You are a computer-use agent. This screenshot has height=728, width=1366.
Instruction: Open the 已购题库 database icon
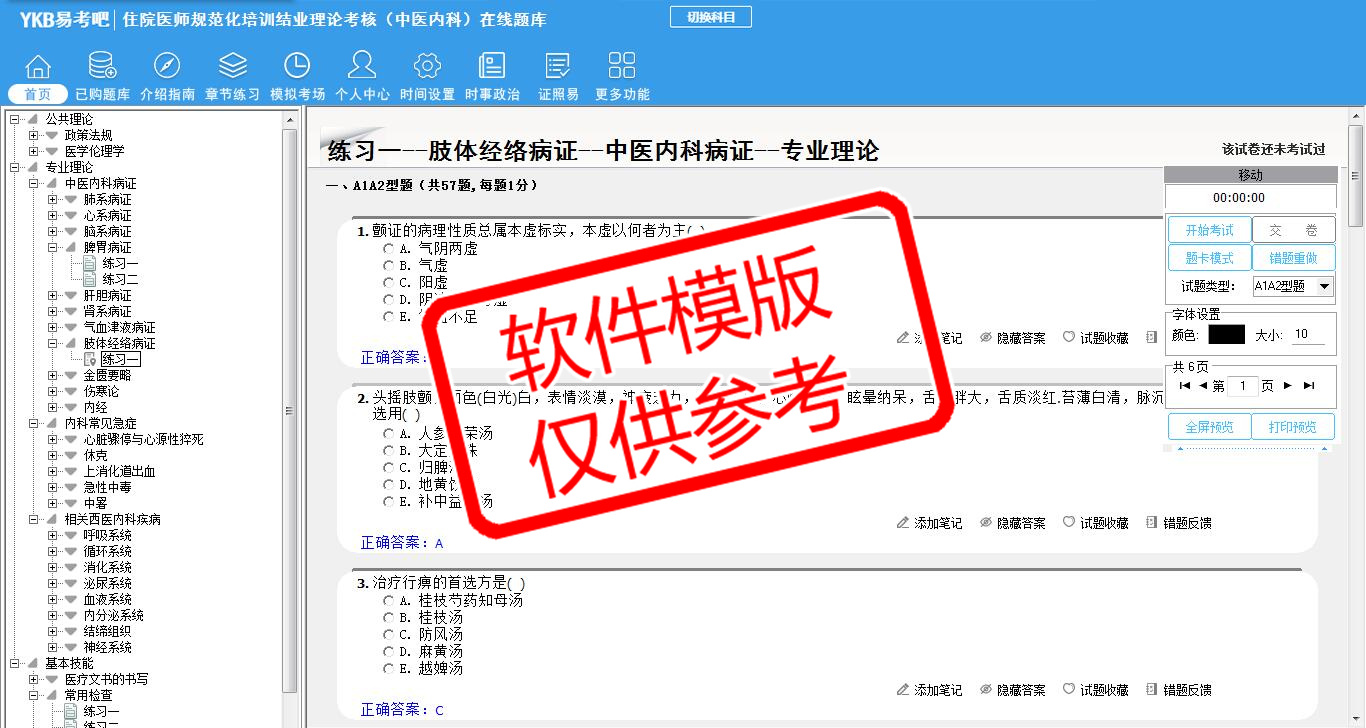coord(102,66)
